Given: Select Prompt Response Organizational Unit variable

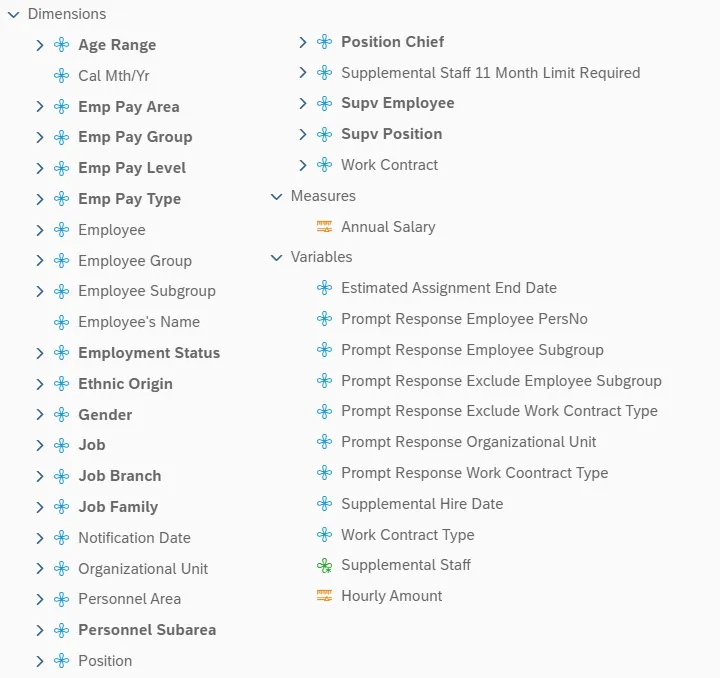Looking at the screenshot, I should (468, 442).
